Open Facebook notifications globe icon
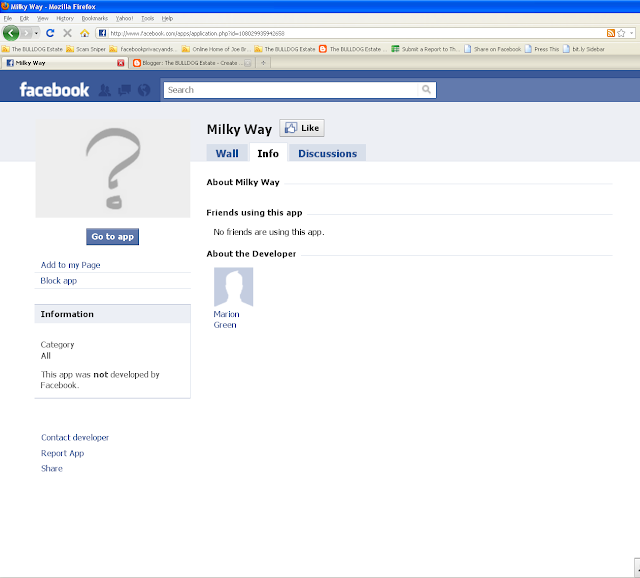 point(144,90)
